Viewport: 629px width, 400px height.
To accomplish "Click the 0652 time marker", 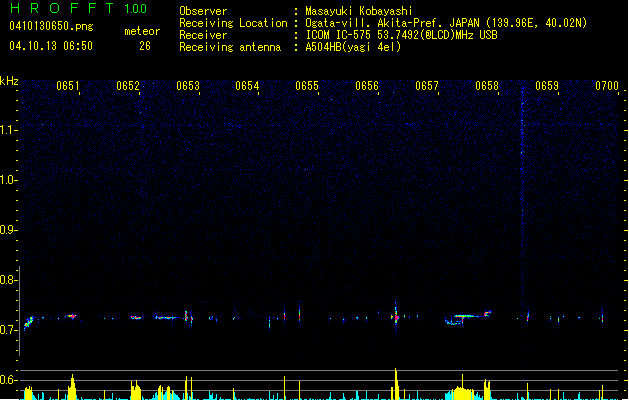I will [128, 86].
